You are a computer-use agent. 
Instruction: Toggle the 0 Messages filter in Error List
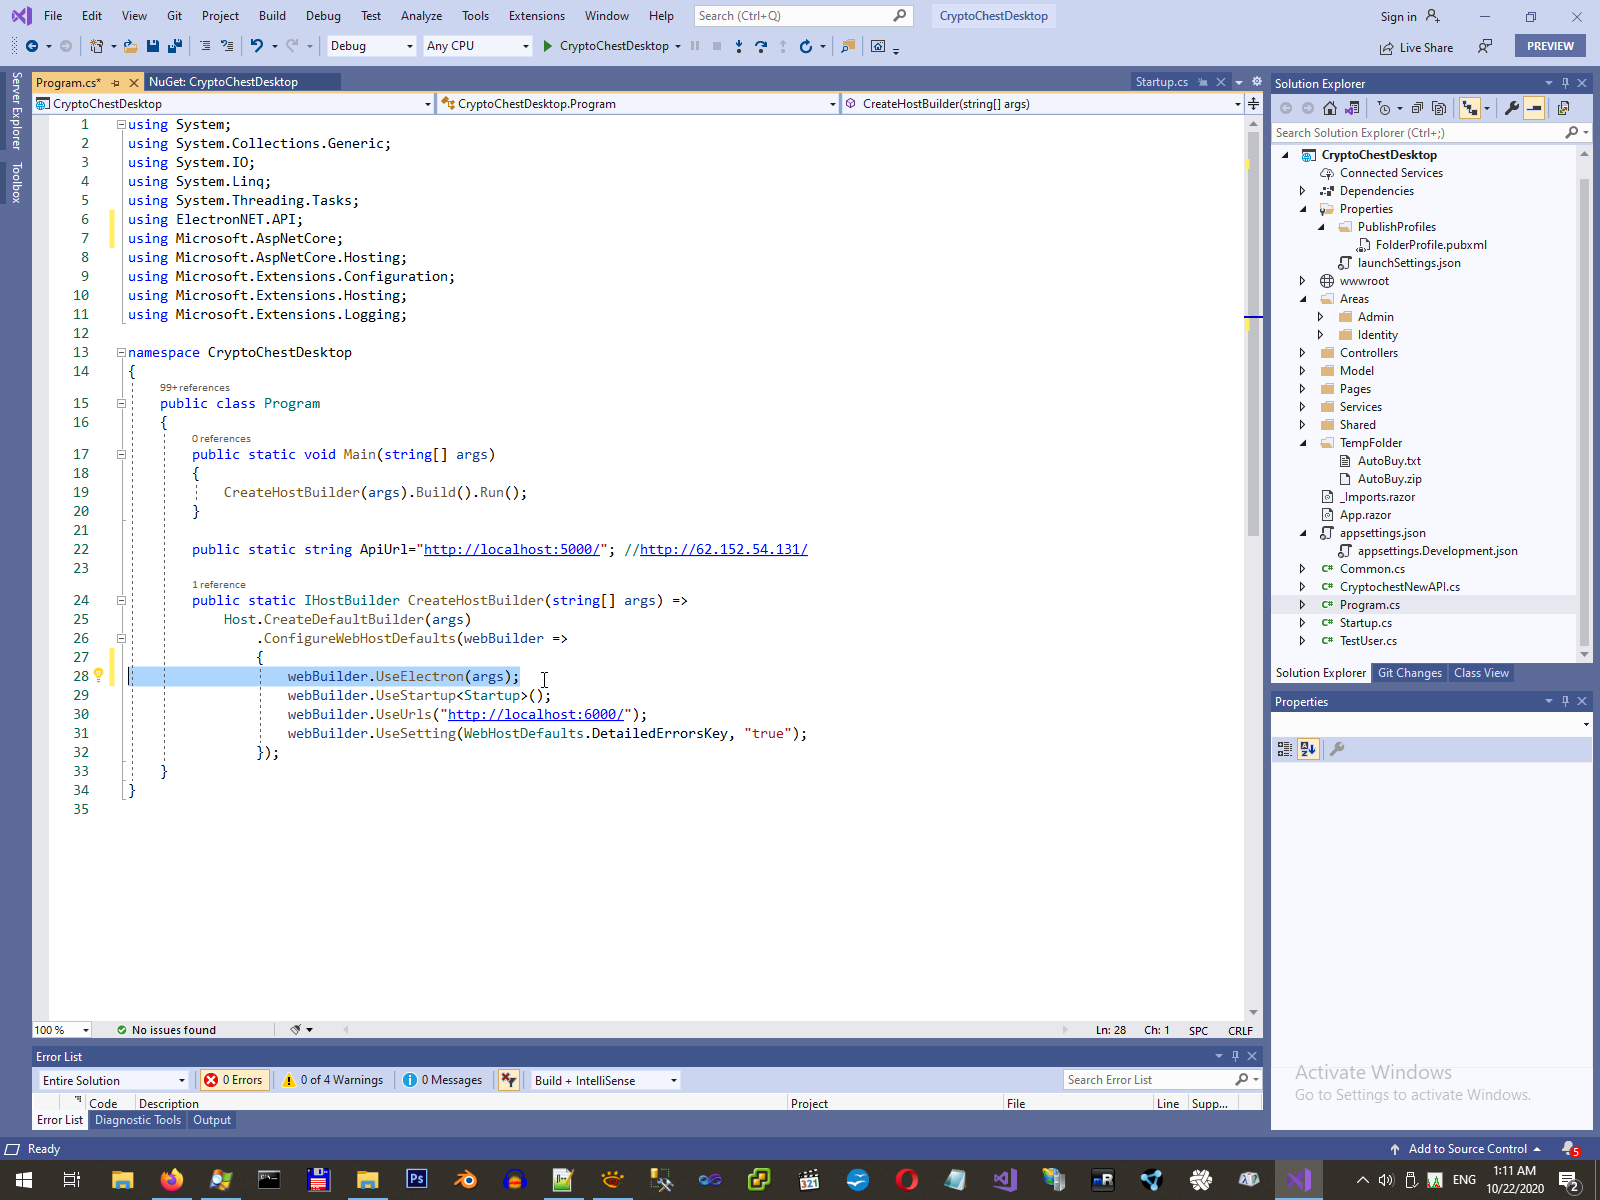tap(442, 1080)
